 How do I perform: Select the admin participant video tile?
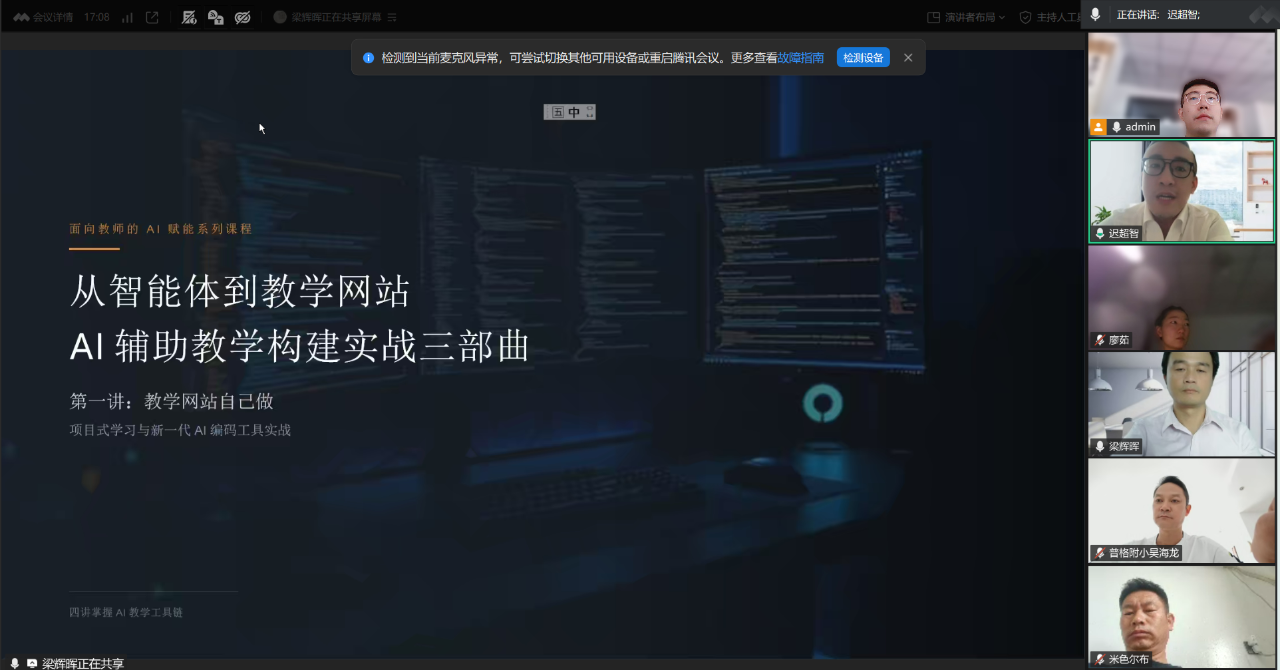point(1181,84)
